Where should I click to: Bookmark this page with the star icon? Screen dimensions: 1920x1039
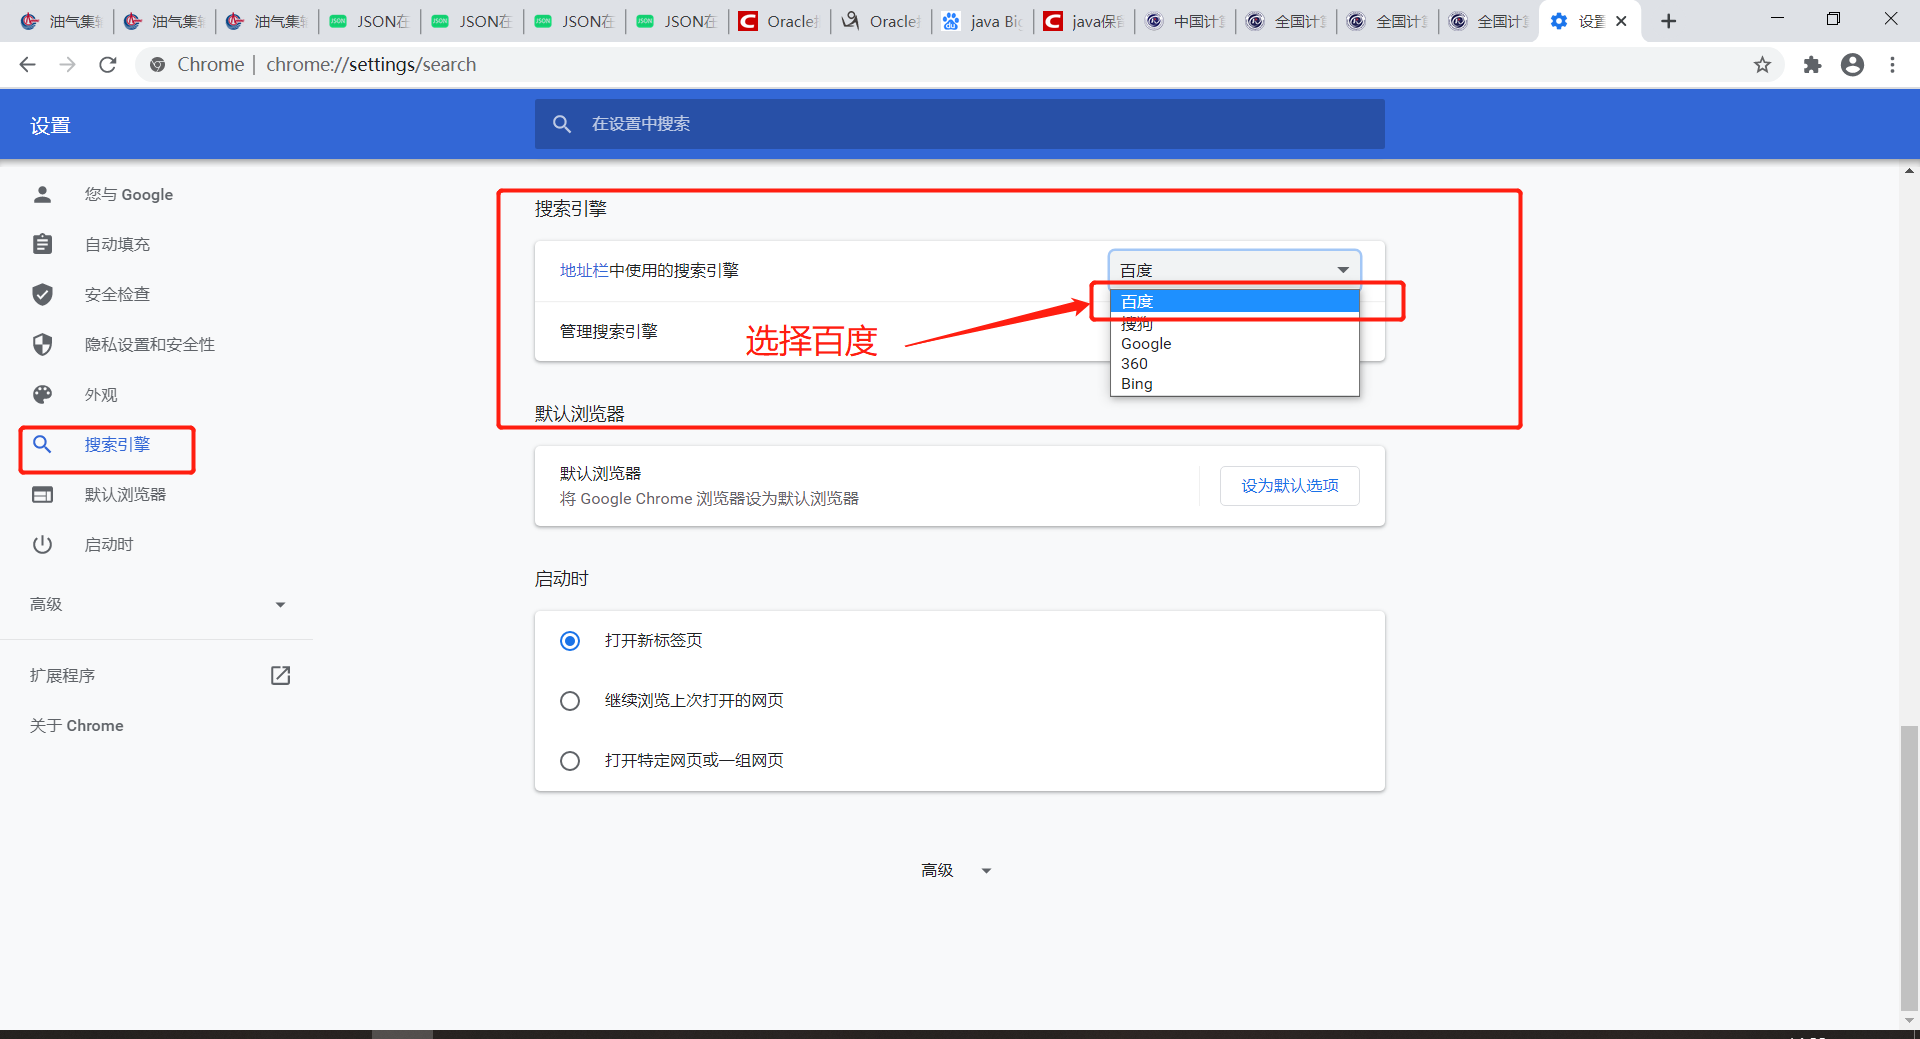coord(1762,65)
